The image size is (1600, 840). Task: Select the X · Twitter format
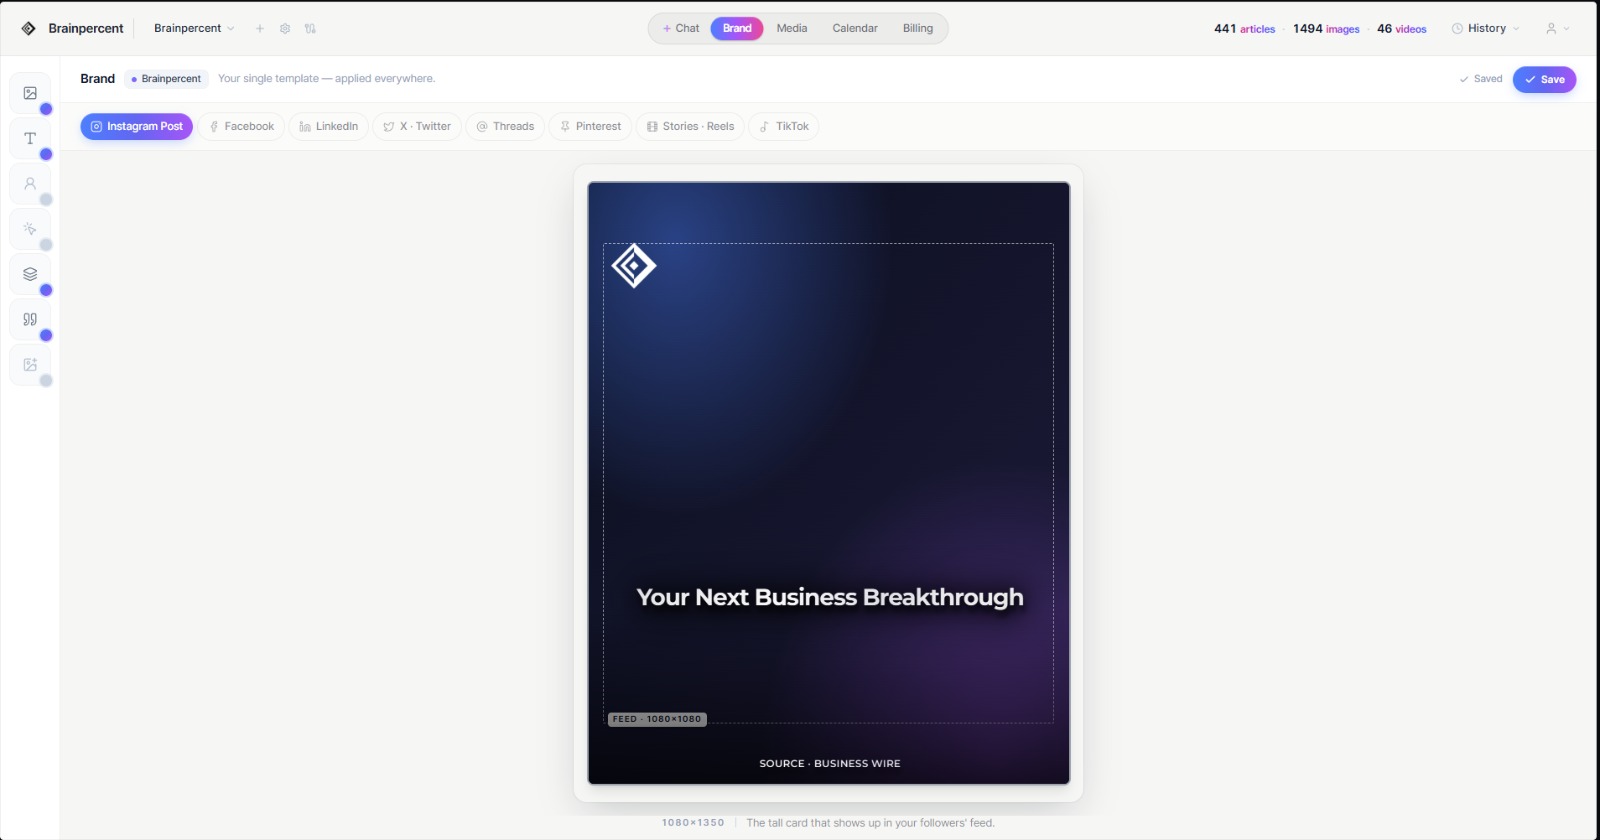click(417, 126)
